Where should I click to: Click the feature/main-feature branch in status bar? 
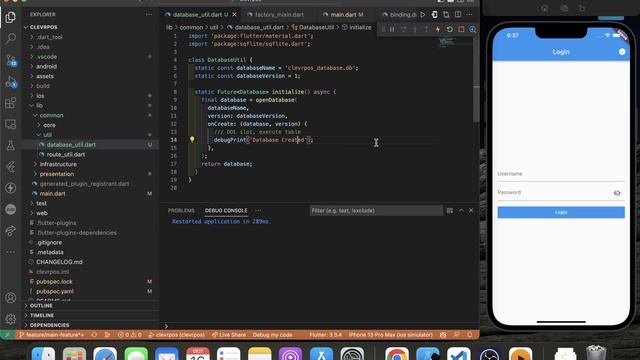(x=51, y=335)
